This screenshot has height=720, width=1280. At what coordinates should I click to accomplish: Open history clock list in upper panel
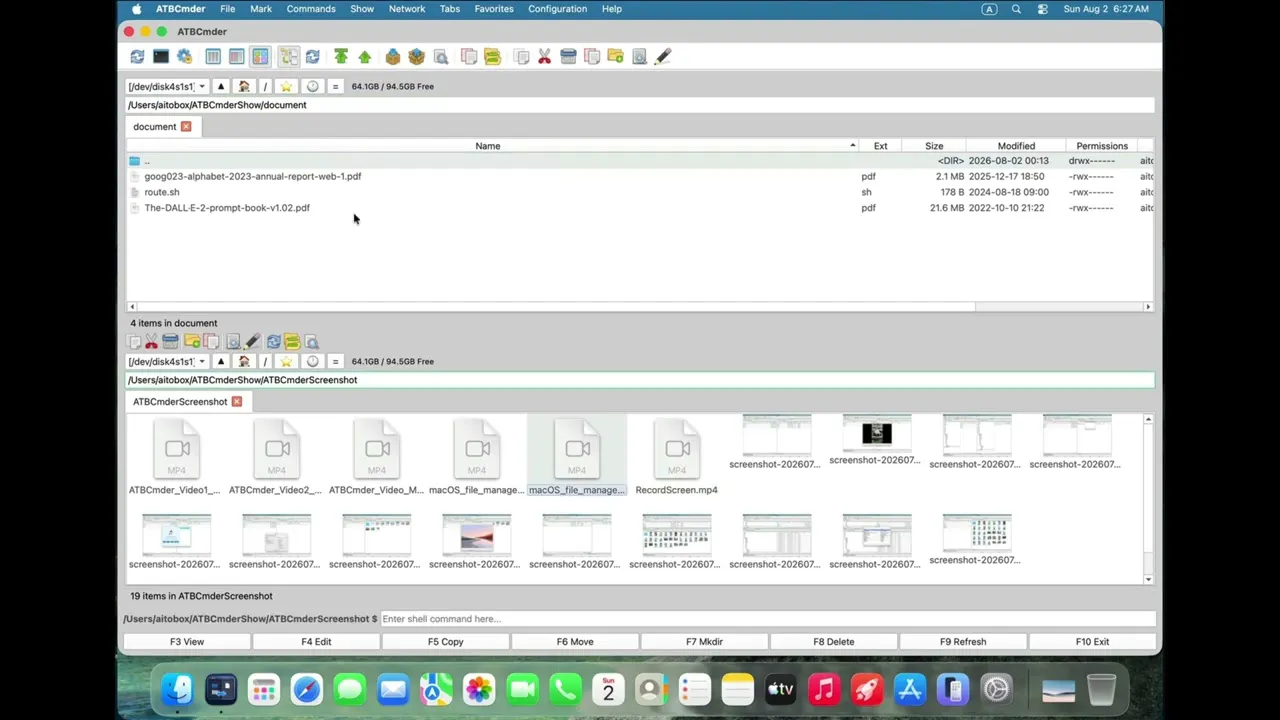pyautogui.click(x=312, y=86)
